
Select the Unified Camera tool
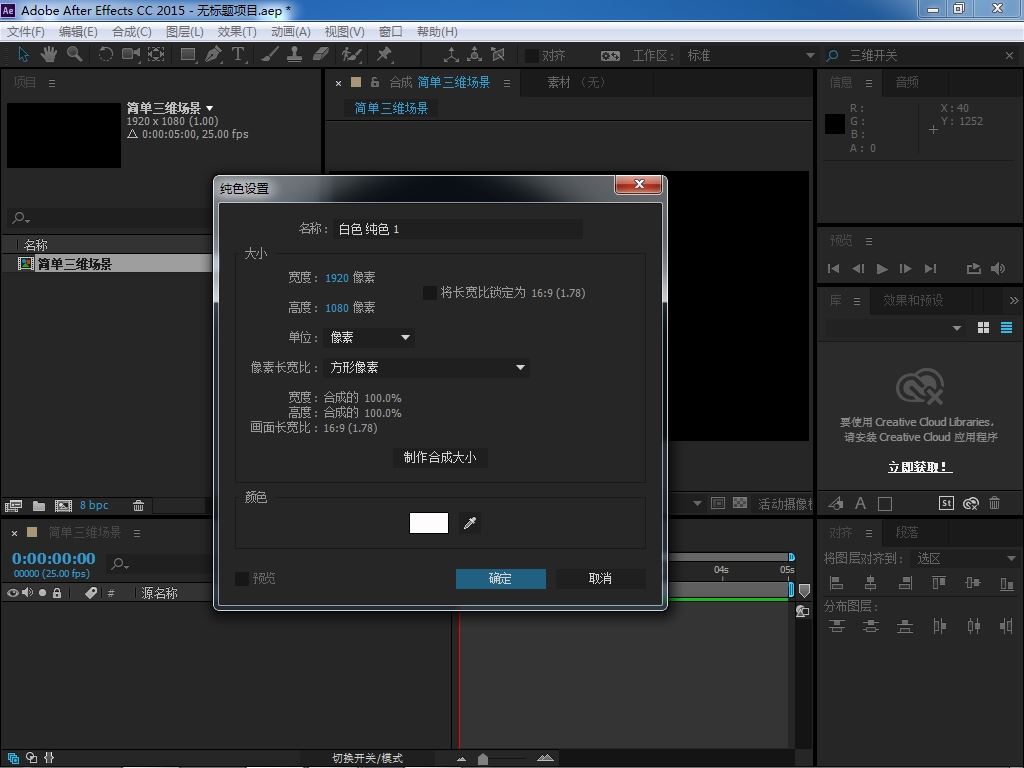click(x=131, y=54)
